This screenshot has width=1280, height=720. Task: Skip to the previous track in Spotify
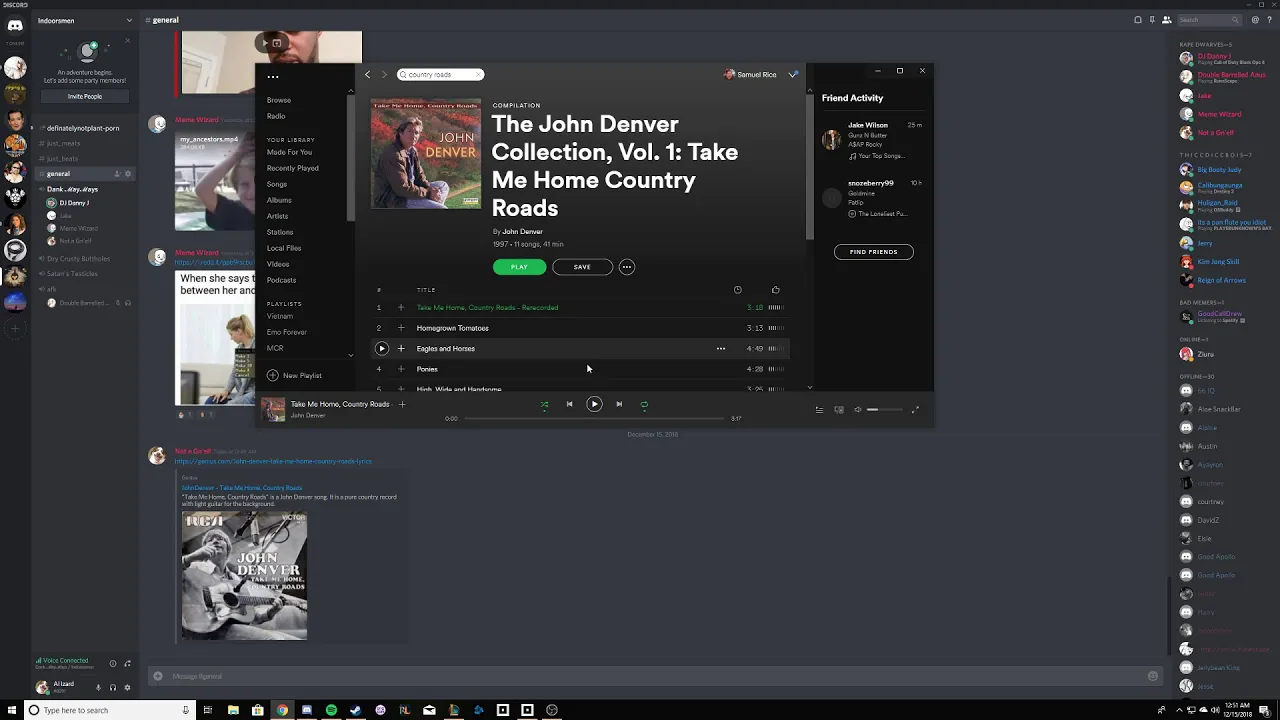(569, 404)
